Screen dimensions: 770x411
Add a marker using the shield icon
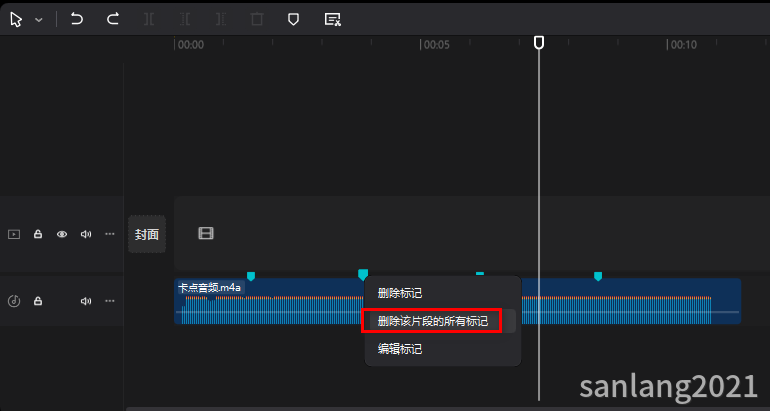293,20
